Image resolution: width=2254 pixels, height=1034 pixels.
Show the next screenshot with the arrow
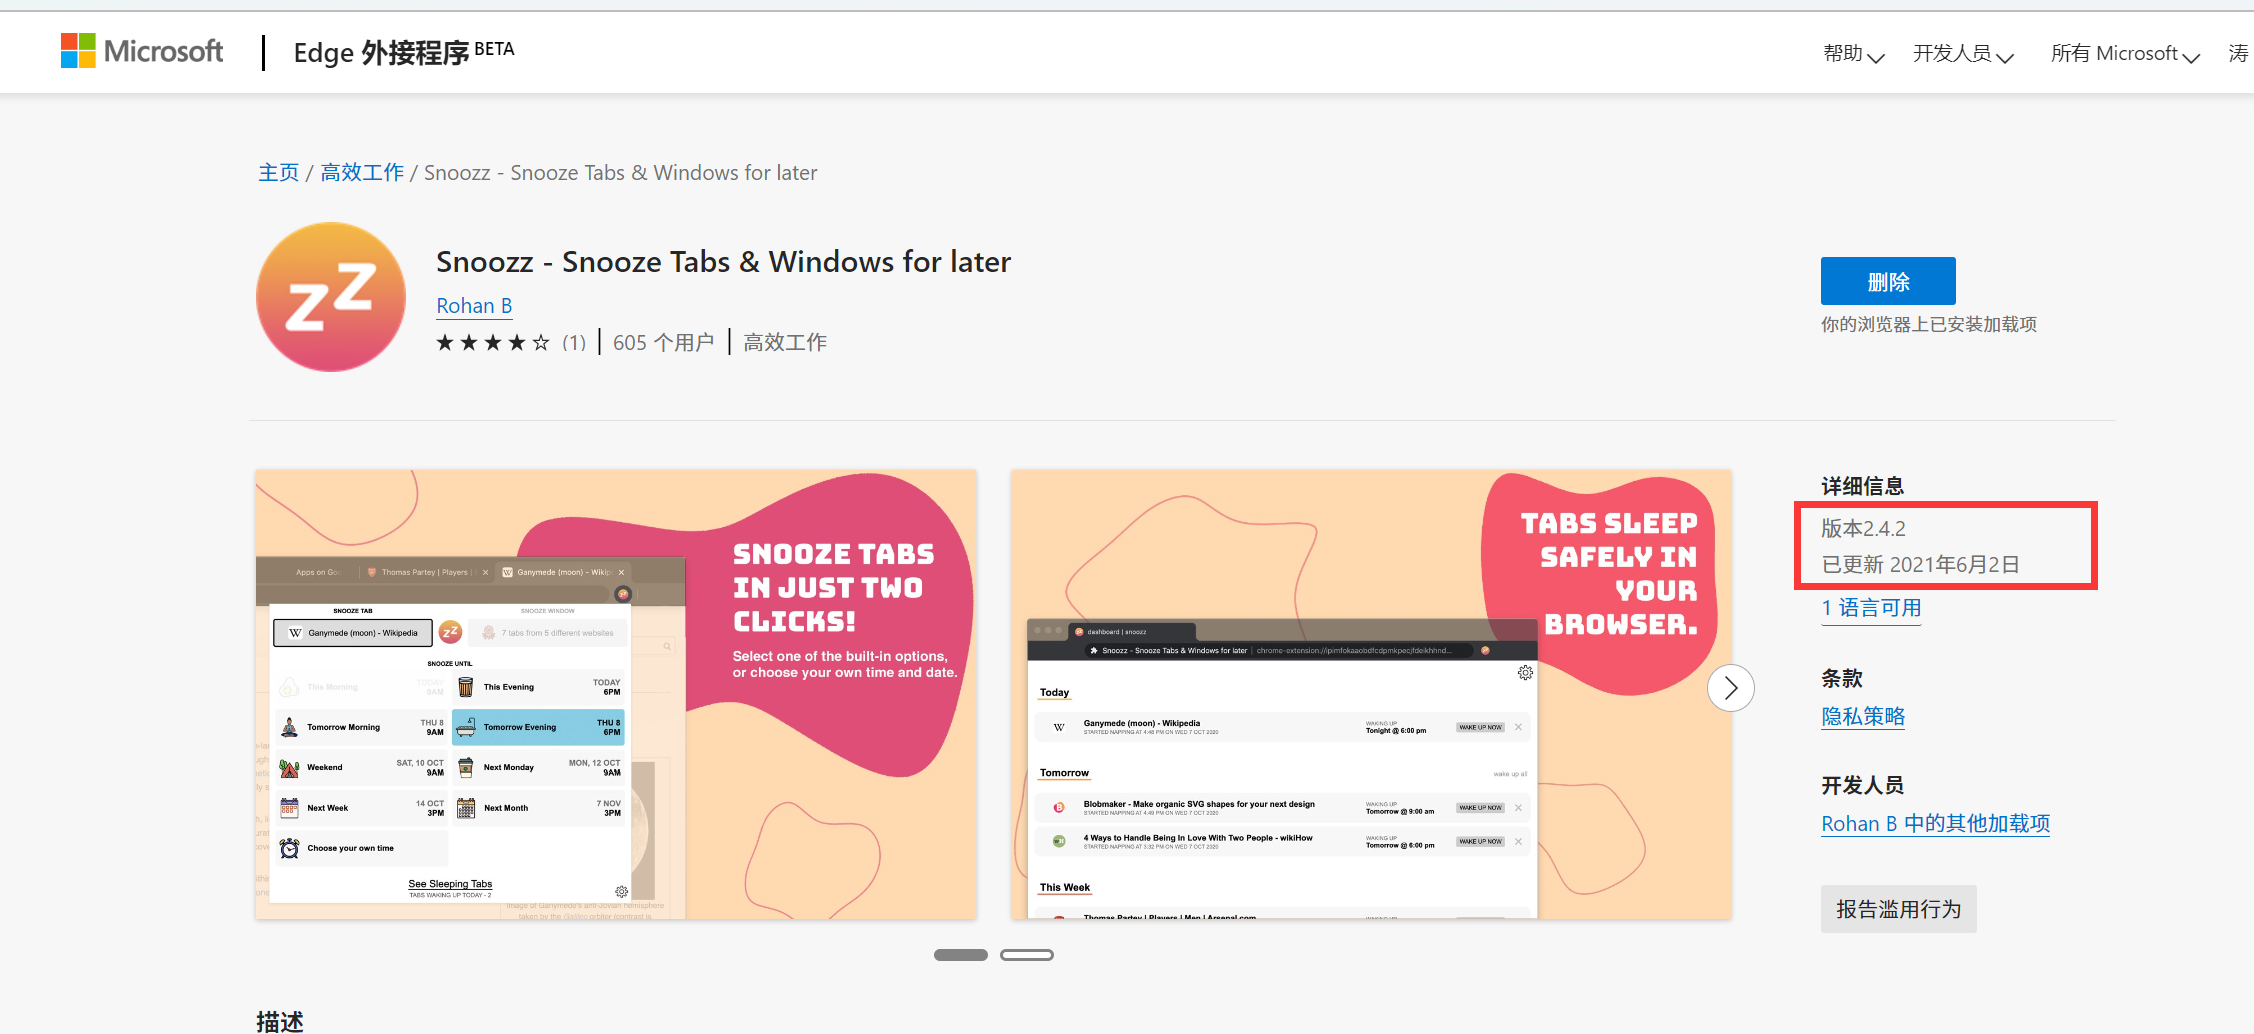pyautogui.click(x=1731, y=688)
